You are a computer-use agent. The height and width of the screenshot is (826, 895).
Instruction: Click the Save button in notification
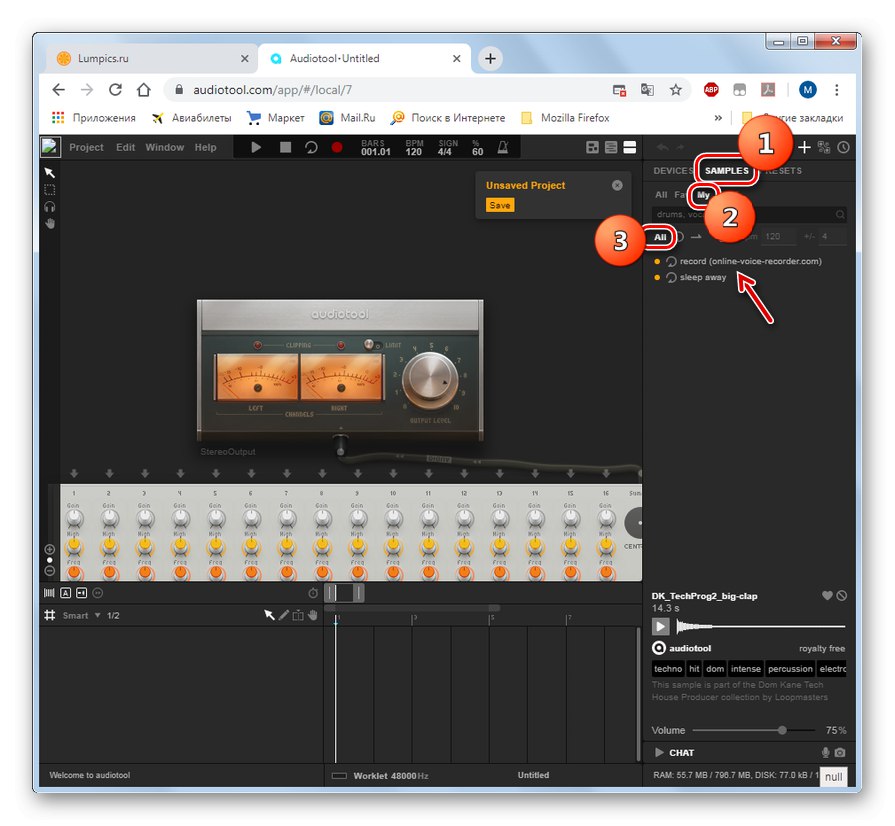tap(500, 205)
